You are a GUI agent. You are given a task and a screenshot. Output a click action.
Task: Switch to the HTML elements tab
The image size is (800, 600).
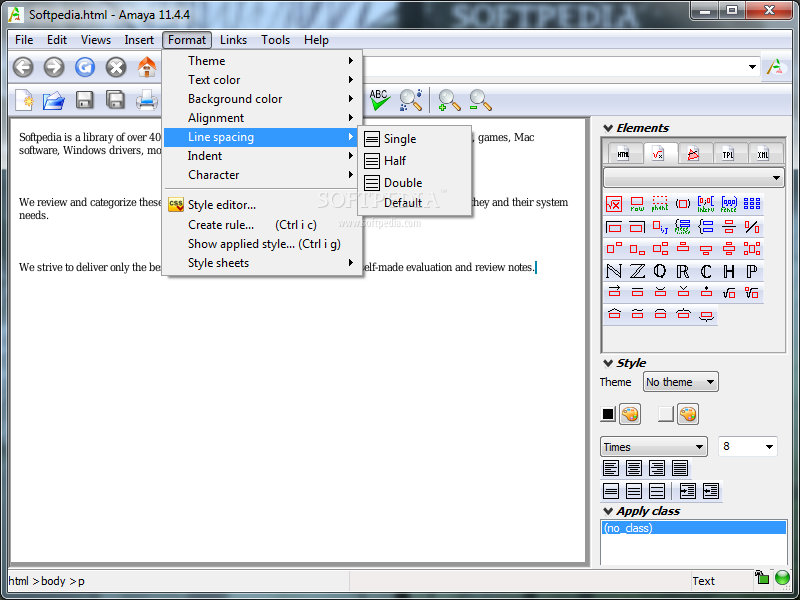(x=623, y=154)
